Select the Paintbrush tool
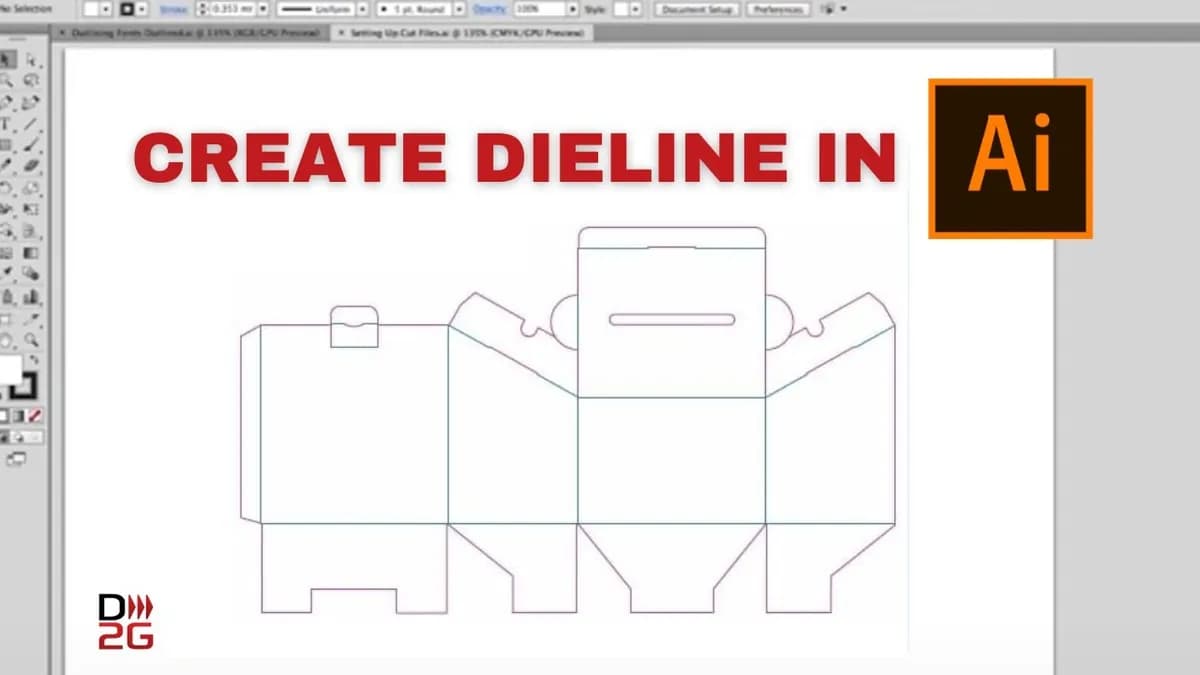 click(31, 145)
